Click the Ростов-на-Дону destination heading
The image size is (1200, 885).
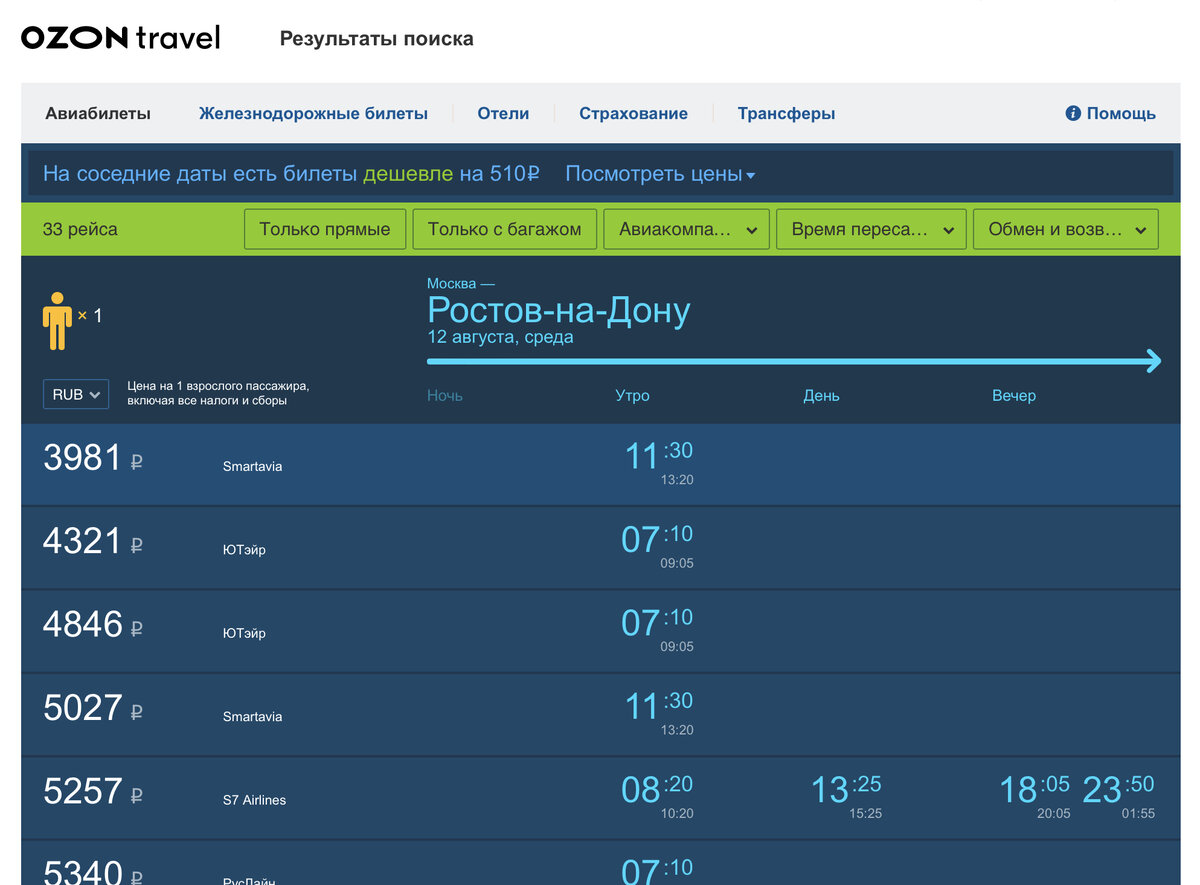point(558,311)
